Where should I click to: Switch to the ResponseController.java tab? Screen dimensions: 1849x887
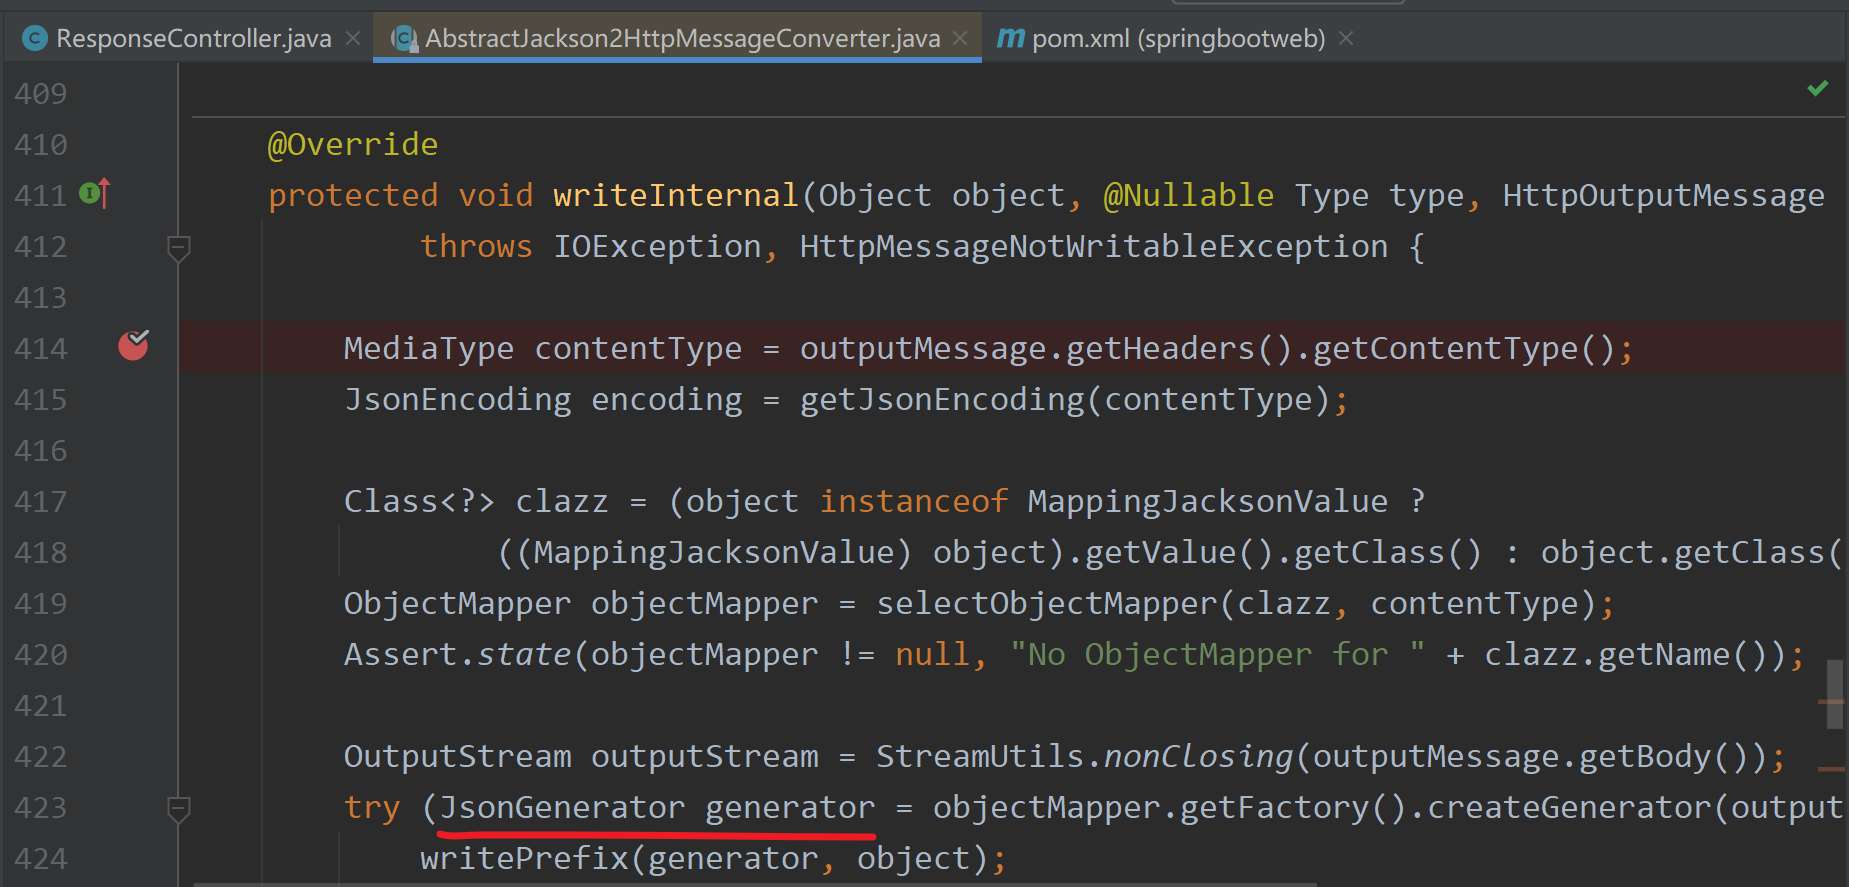coord(192,39)
